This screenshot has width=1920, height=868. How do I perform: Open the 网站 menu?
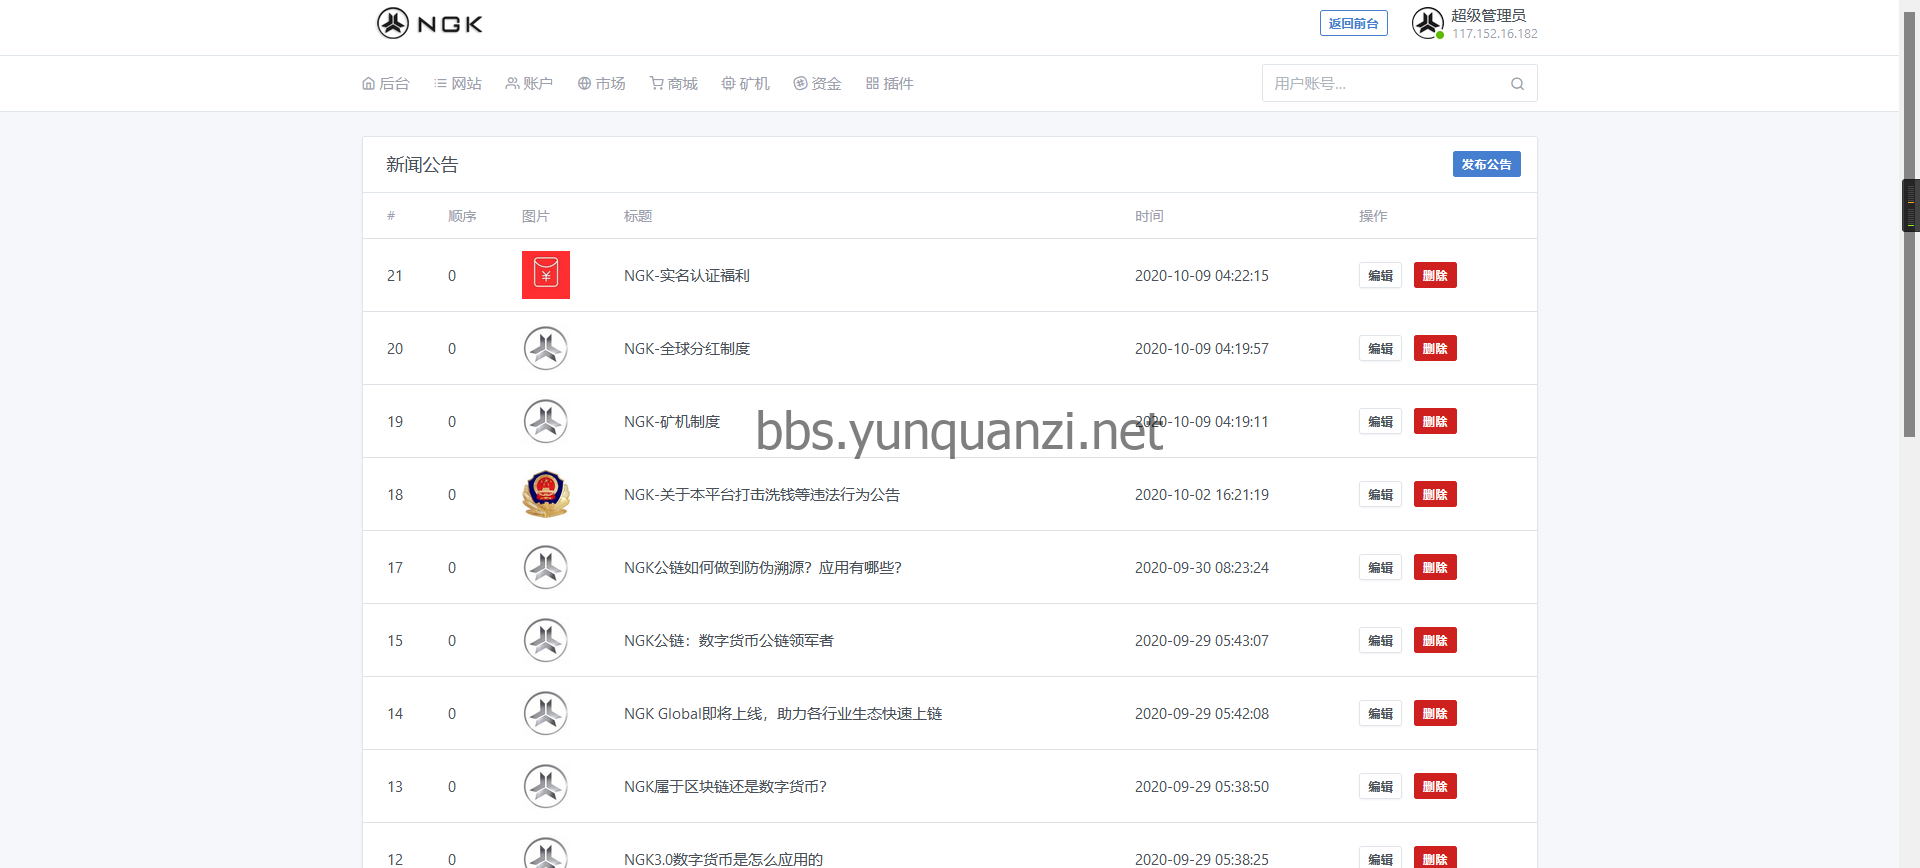click(x=458, y=84)
